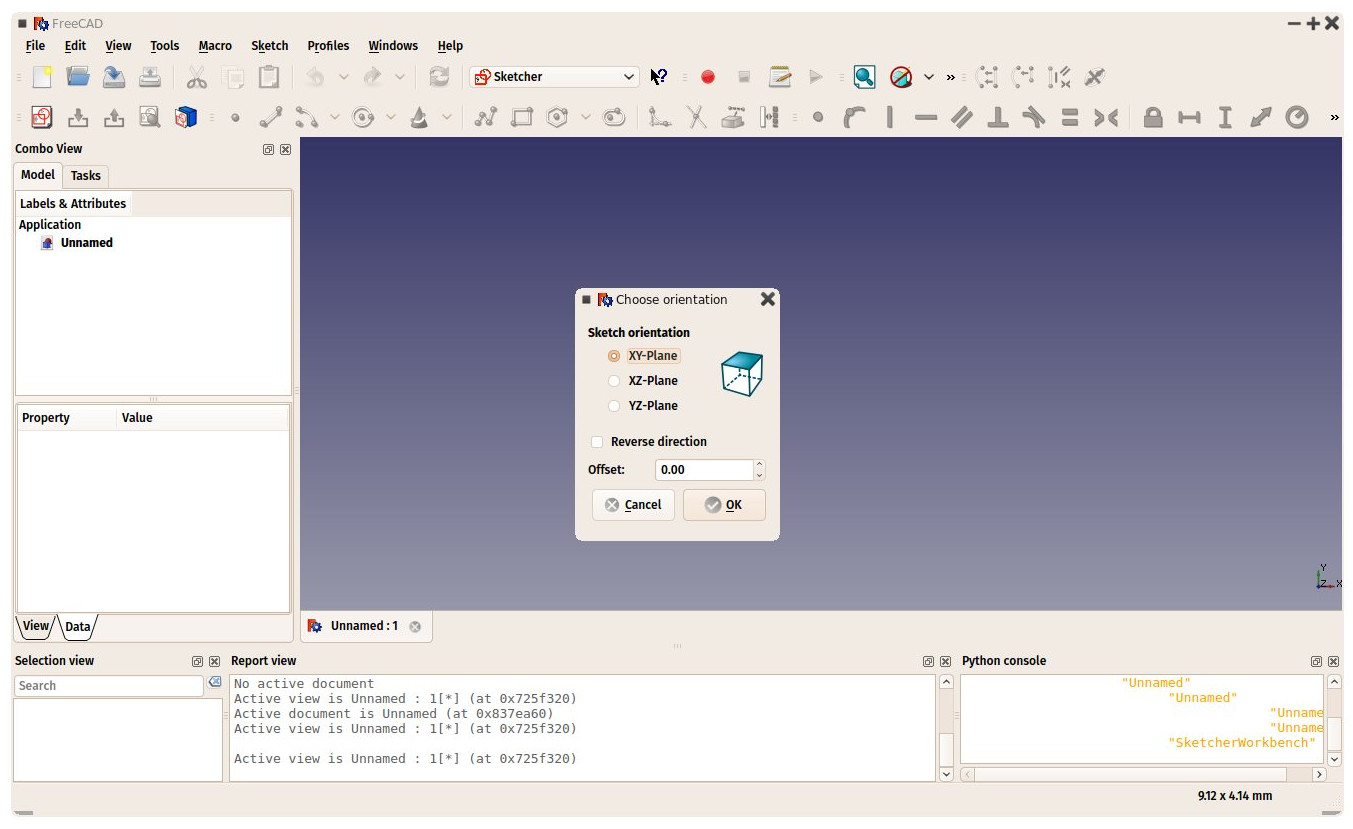This screenshot has width=1353, height=829.
Task: Open the Macros notepad icon
Action: (780, 77)
